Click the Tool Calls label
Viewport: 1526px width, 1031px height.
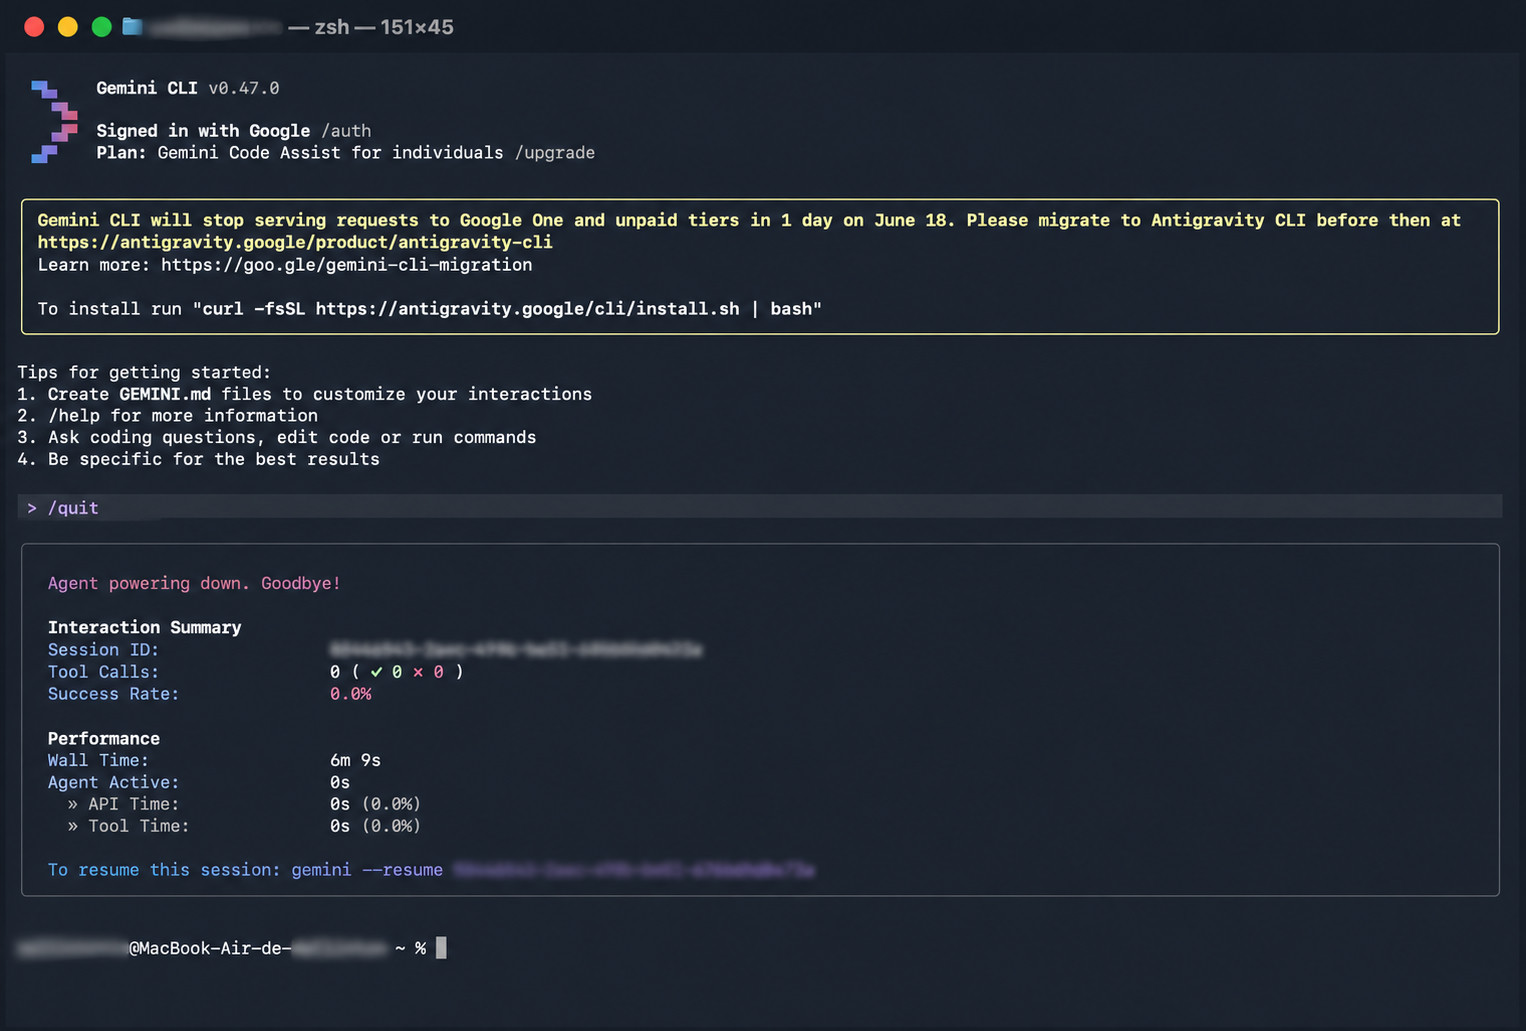point(103,672)
